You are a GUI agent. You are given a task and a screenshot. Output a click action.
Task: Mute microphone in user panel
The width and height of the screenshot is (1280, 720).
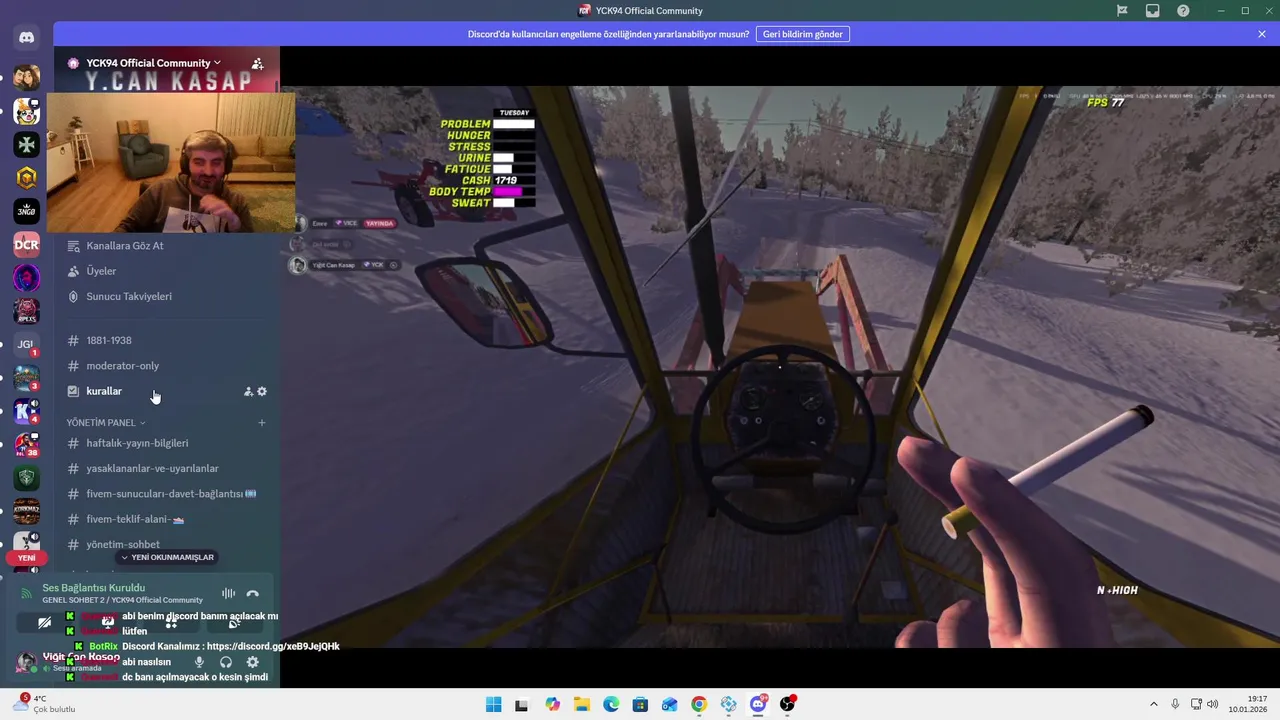pos(199,662)
